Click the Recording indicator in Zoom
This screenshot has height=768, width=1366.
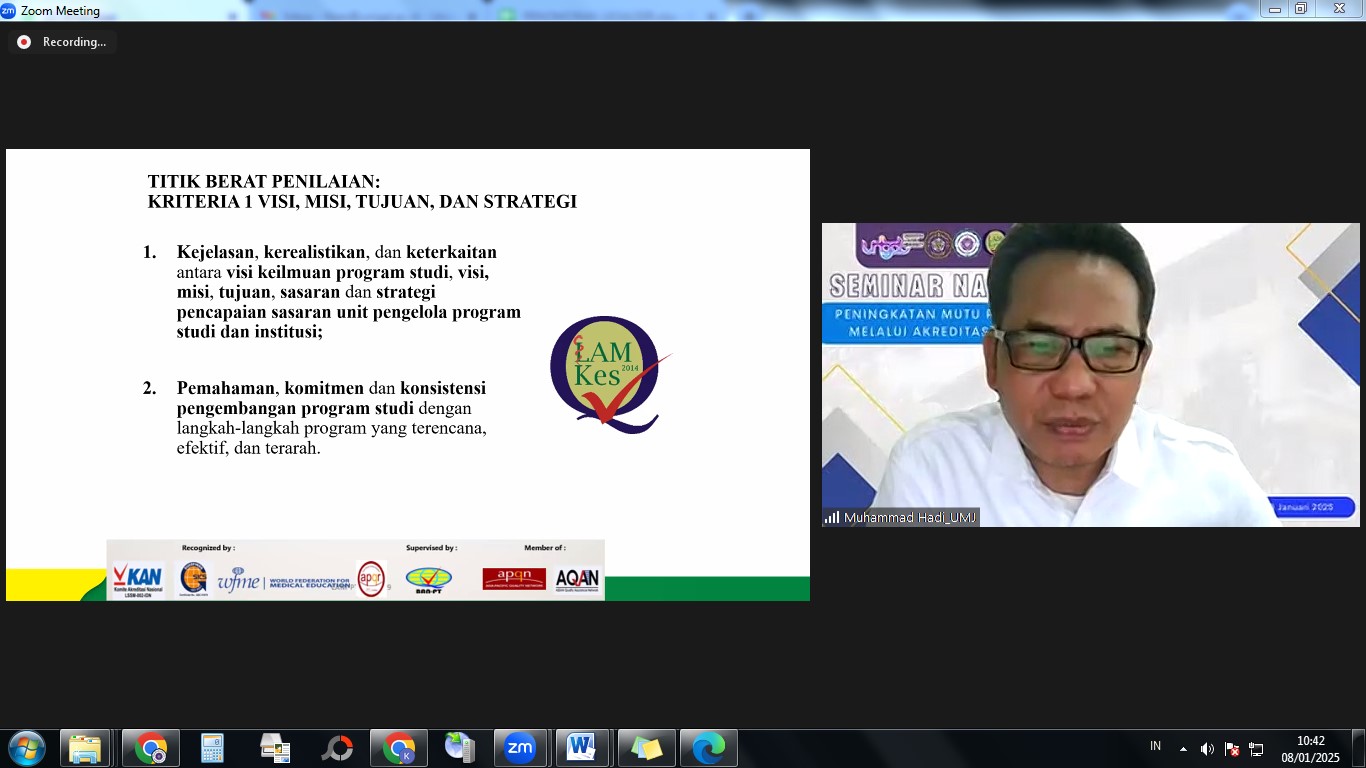(x=62, y=42)
